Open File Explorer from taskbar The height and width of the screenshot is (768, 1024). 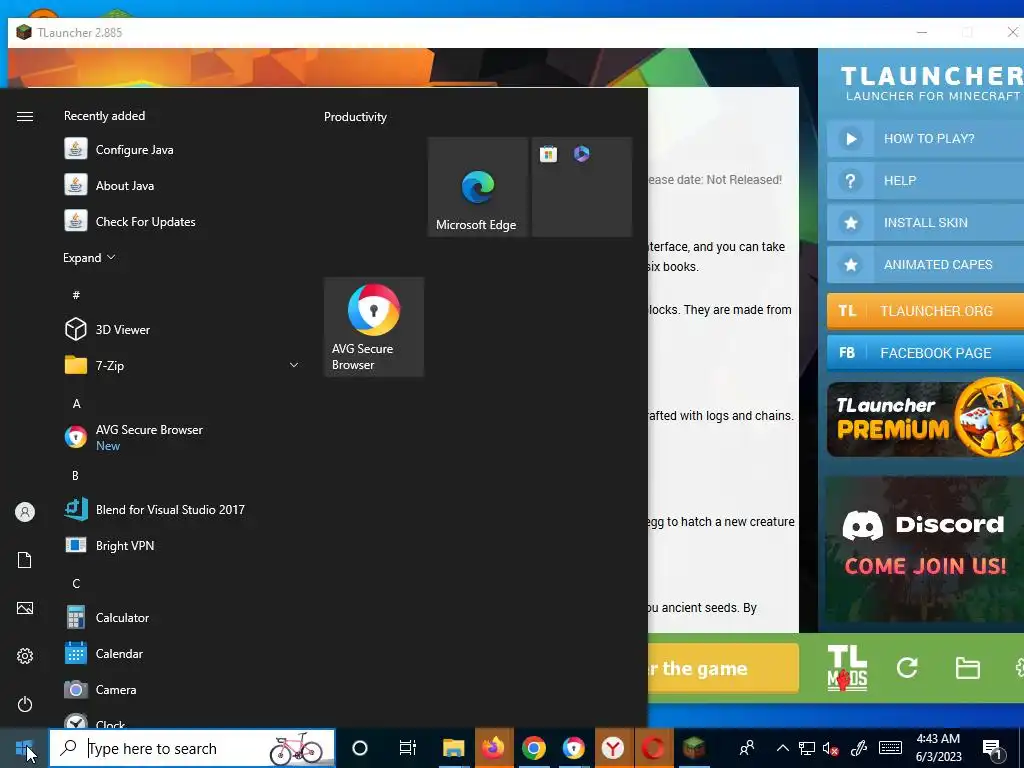(453, 748)
